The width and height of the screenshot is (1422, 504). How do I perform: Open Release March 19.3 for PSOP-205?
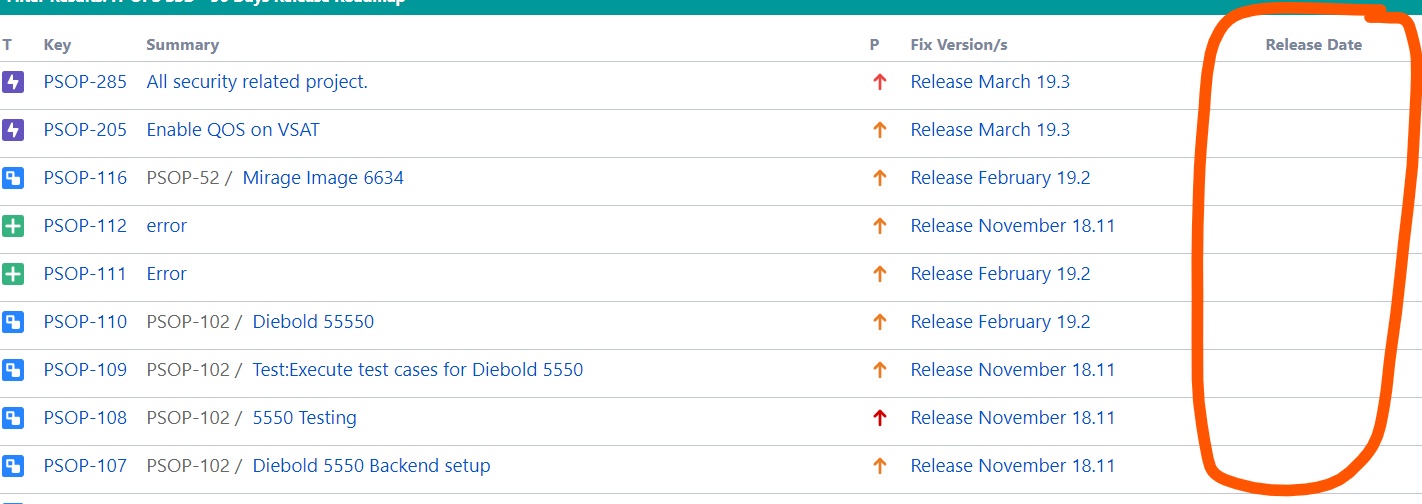[990, 130]
